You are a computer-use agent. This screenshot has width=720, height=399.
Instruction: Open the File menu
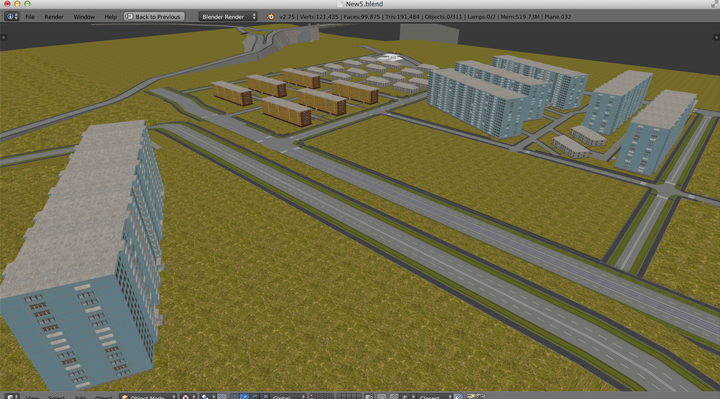30,17
